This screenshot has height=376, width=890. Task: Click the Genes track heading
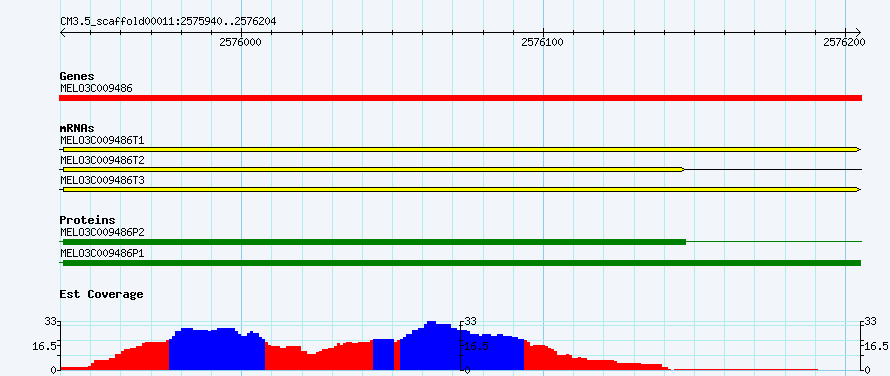coord(77,76)
